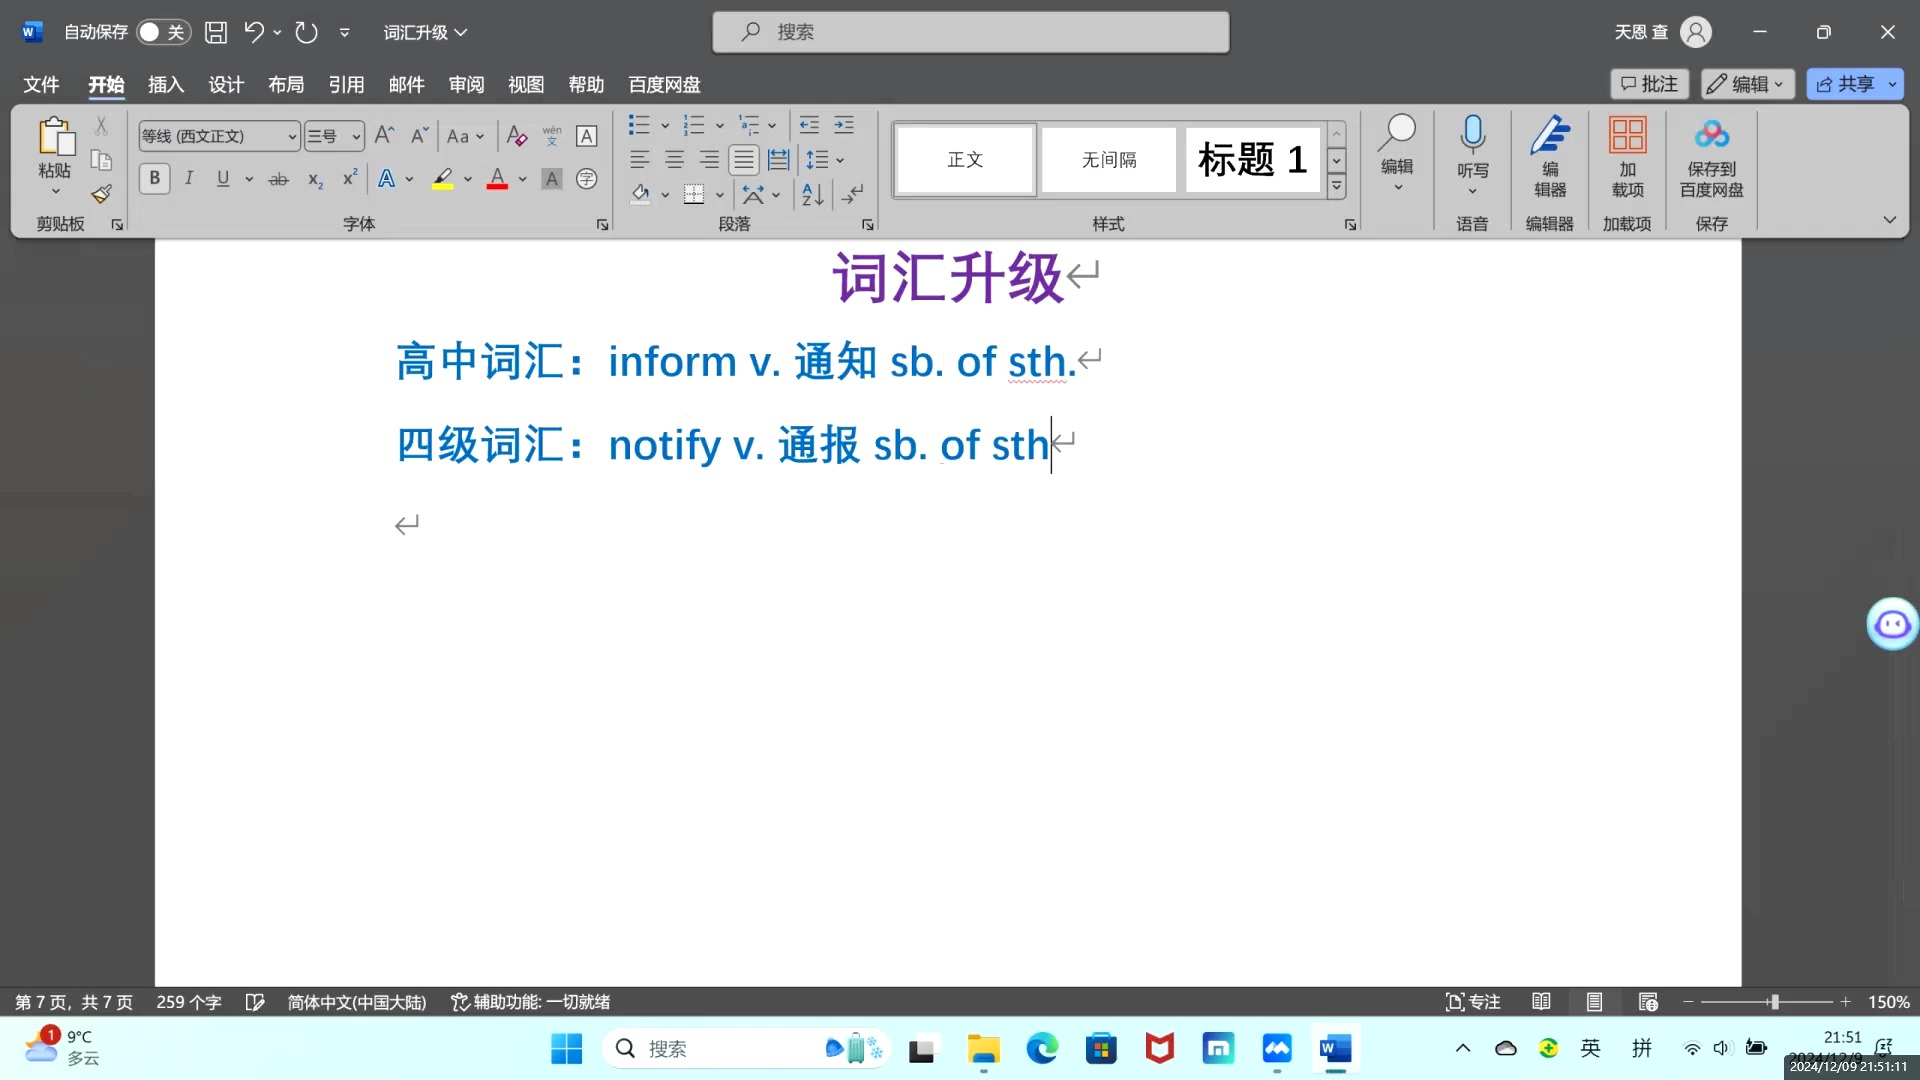The height and width of the screenshot is (1080, 1920).
Task: Open the 审阅 ribbon tab
Action: point(465,85)
